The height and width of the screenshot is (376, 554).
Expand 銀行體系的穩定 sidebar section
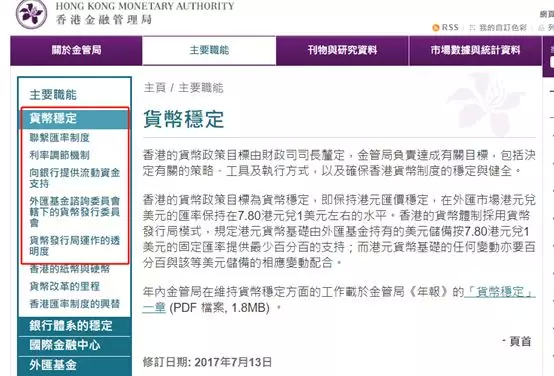click(75, 326)
